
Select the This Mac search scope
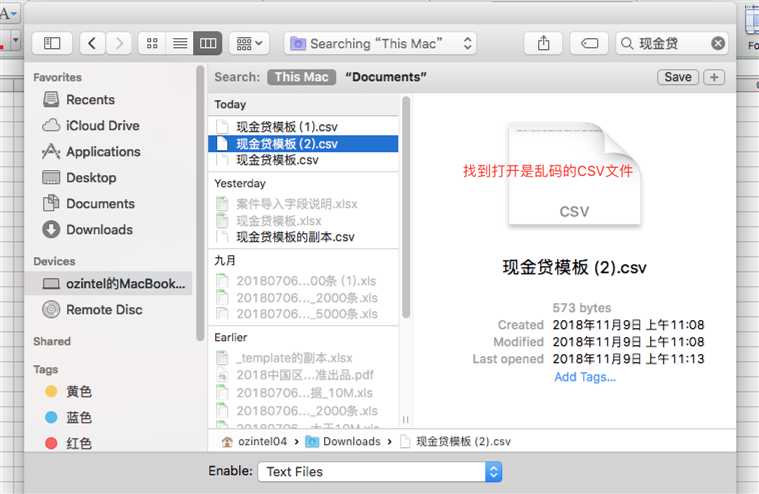[x=302, y=77]
